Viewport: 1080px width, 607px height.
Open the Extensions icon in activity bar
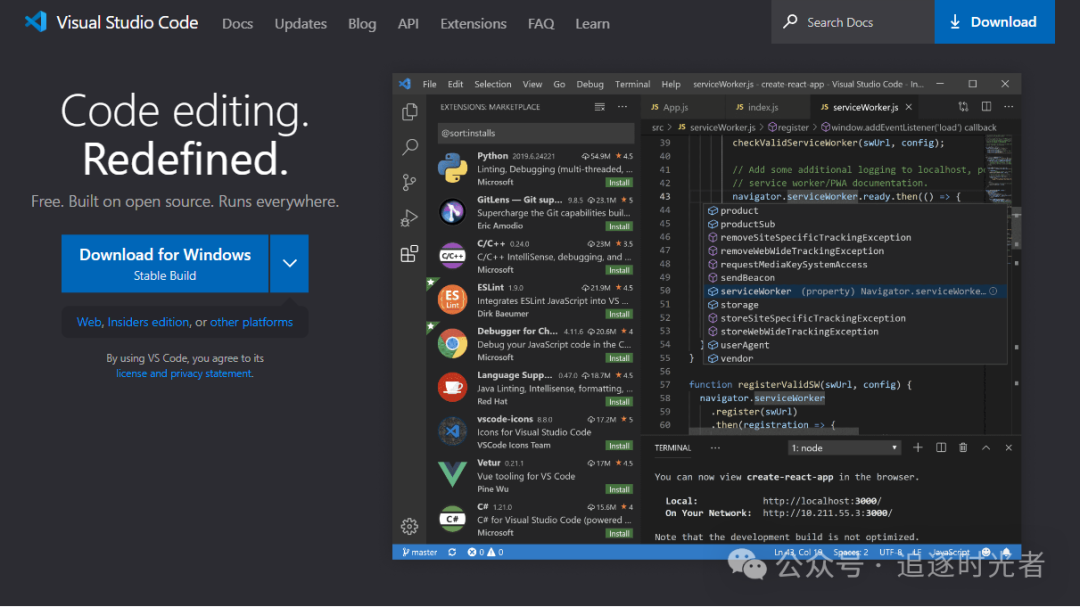click(x=410, y=254)
